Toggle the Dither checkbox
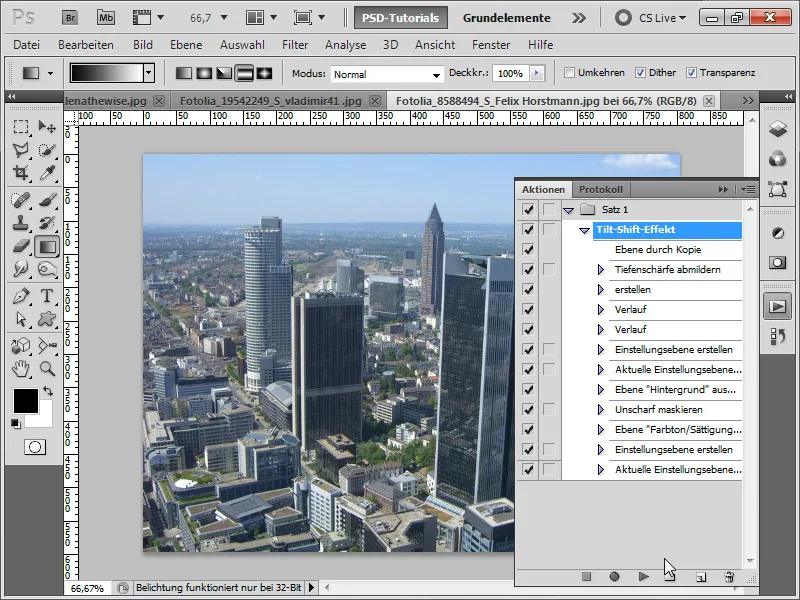 pos(640,72)
